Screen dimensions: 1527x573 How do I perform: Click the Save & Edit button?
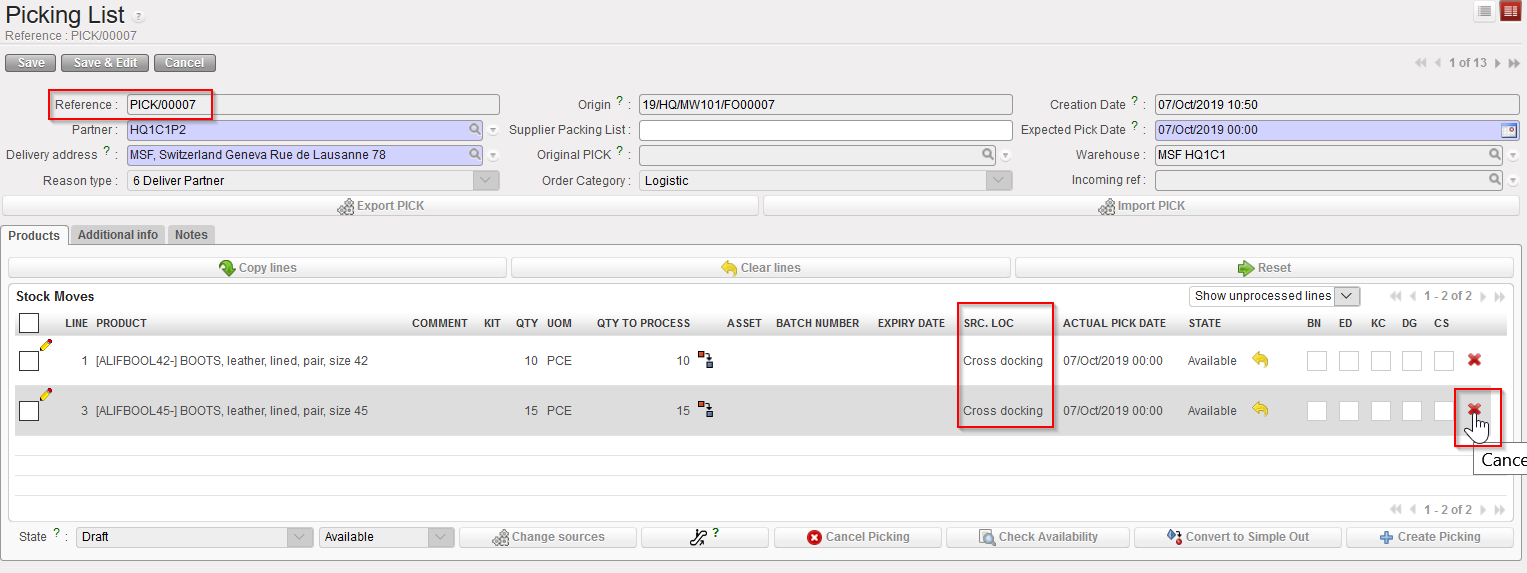click(105, 63)
